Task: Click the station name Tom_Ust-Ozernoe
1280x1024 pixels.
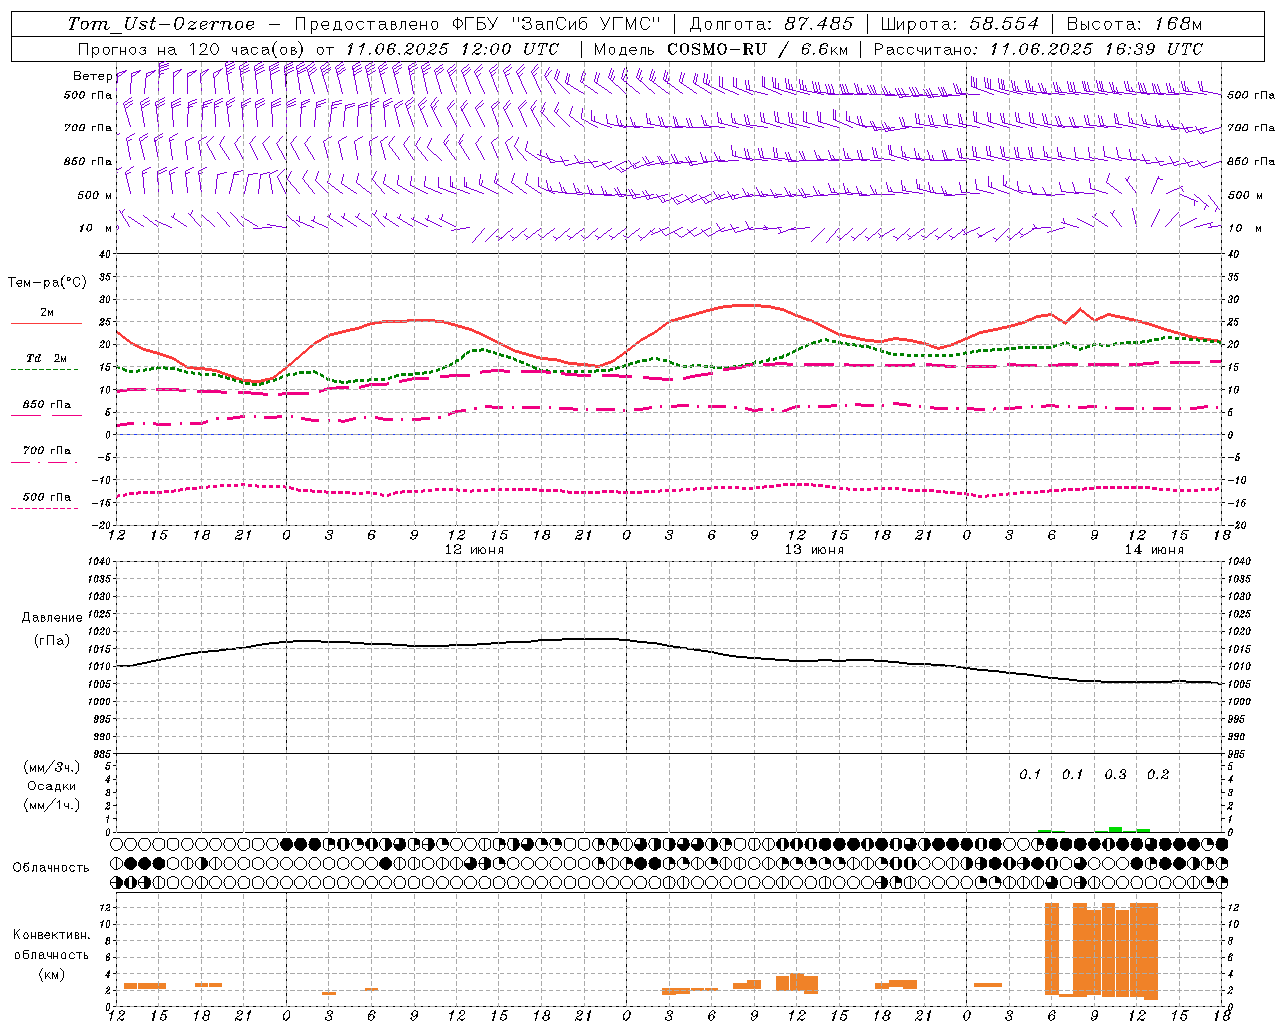Action: click(x=161, y=24)
